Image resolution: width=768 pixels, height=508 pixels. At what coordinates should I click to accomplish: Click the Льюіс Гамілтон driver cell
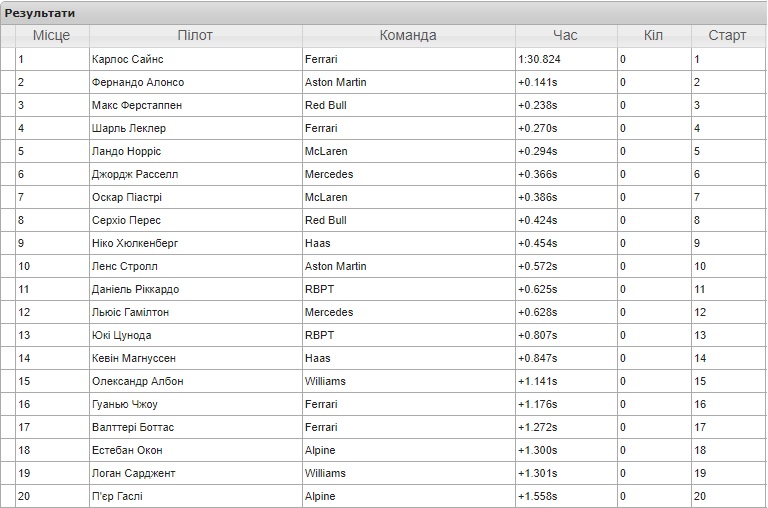coord(195,313)
